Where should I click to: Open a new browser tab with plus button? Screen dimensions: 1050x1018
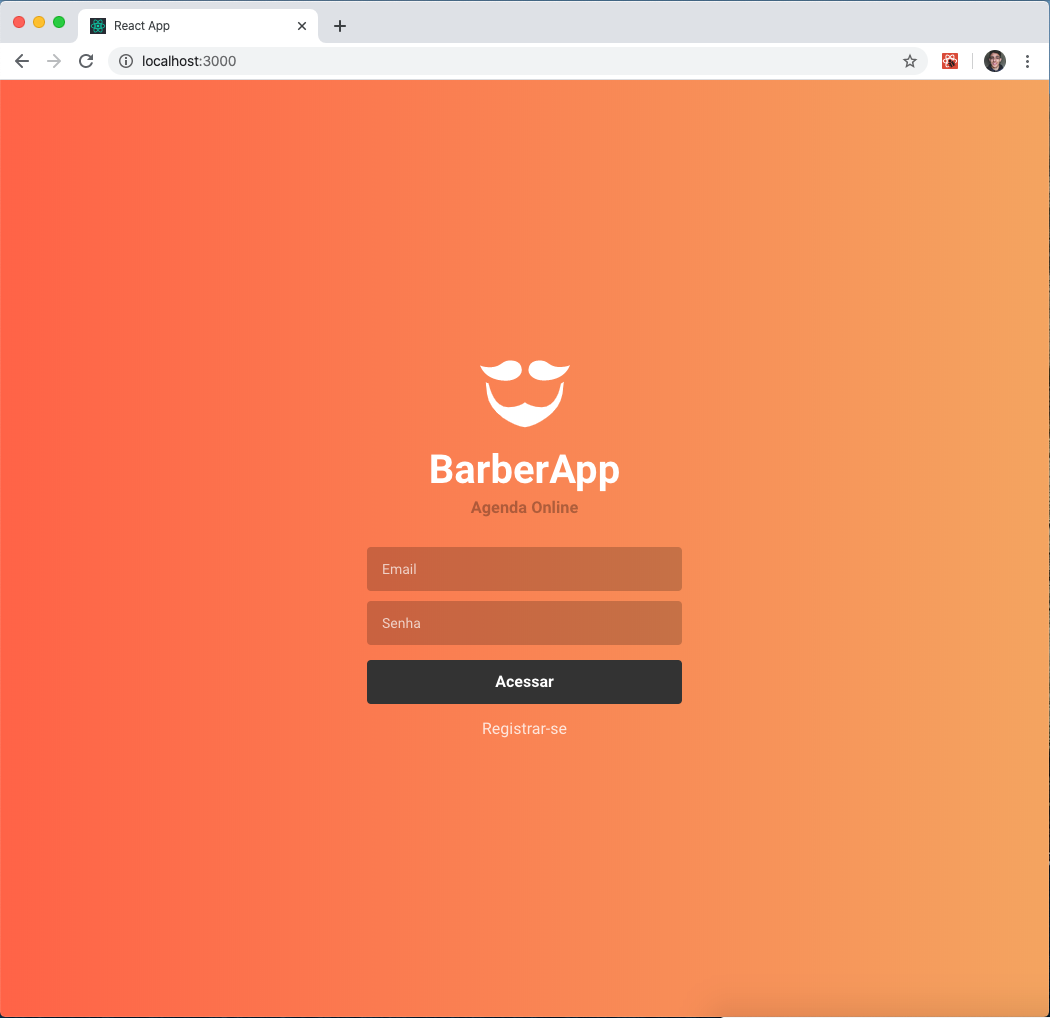coord(339,26)
